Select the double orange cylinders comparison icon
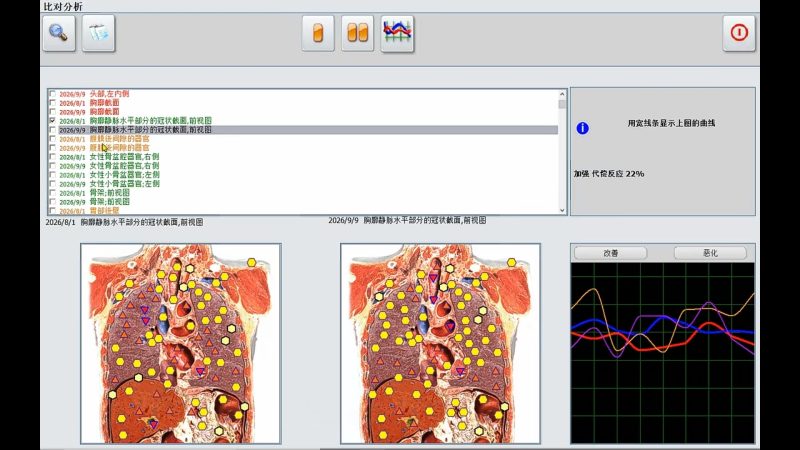 (x=357, y=33)
